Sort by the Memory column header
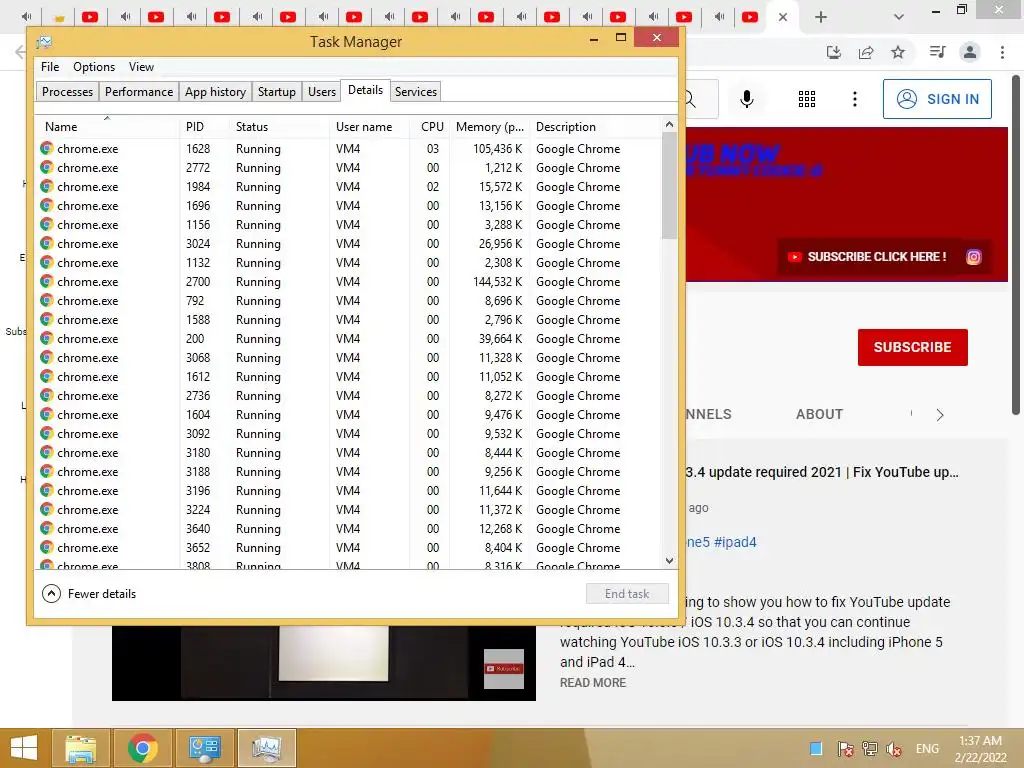 pos(490,127)
